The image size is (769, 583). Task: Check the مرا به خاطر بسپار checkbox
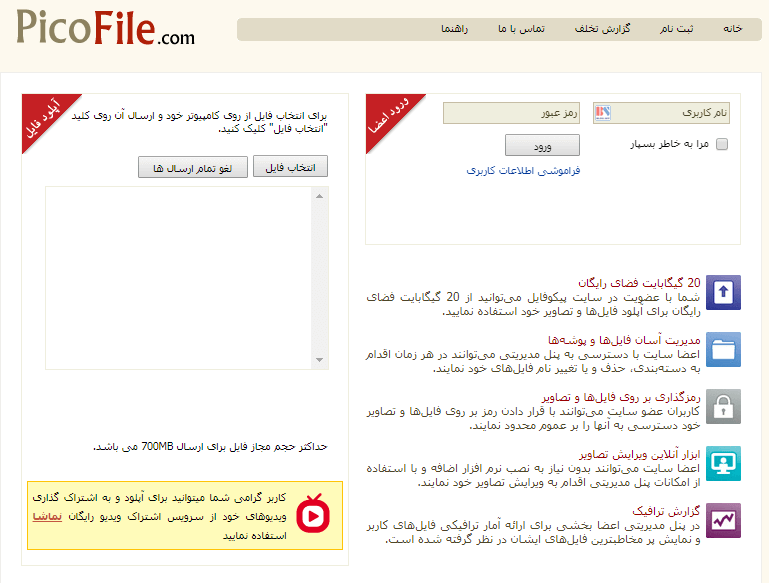click(721, 144)
